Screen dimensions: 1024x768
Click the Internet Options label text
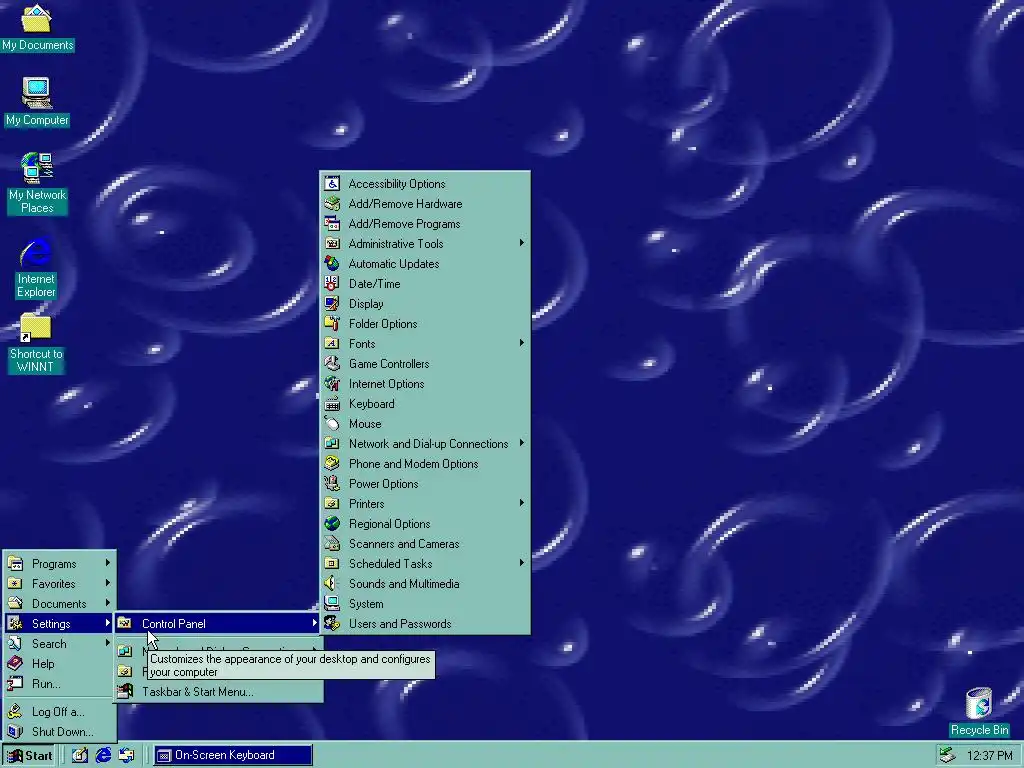[386, 384]
